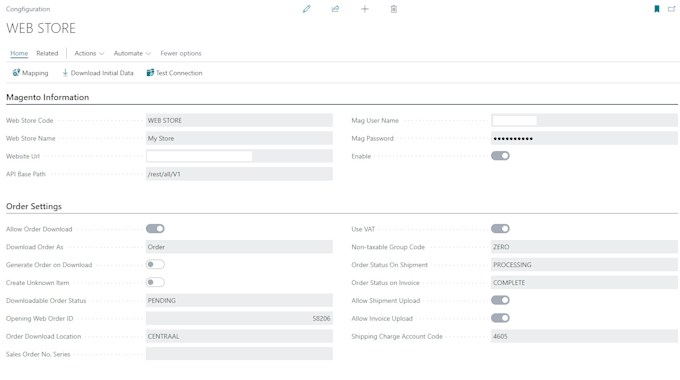Toggle the Use VAT switch

pyautogui.click(x=500, y=229)
